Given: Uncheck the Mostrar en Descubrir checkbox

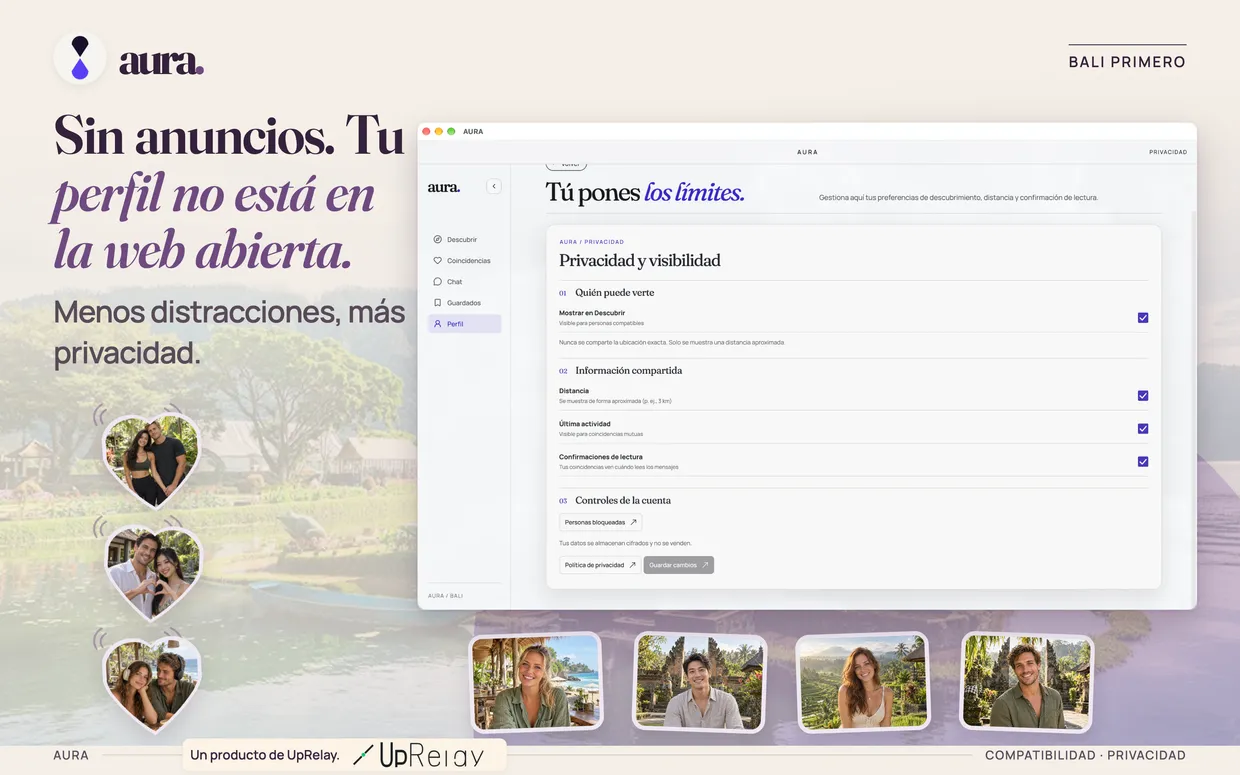Looking at the screenshot, I should pos(1143,318).
